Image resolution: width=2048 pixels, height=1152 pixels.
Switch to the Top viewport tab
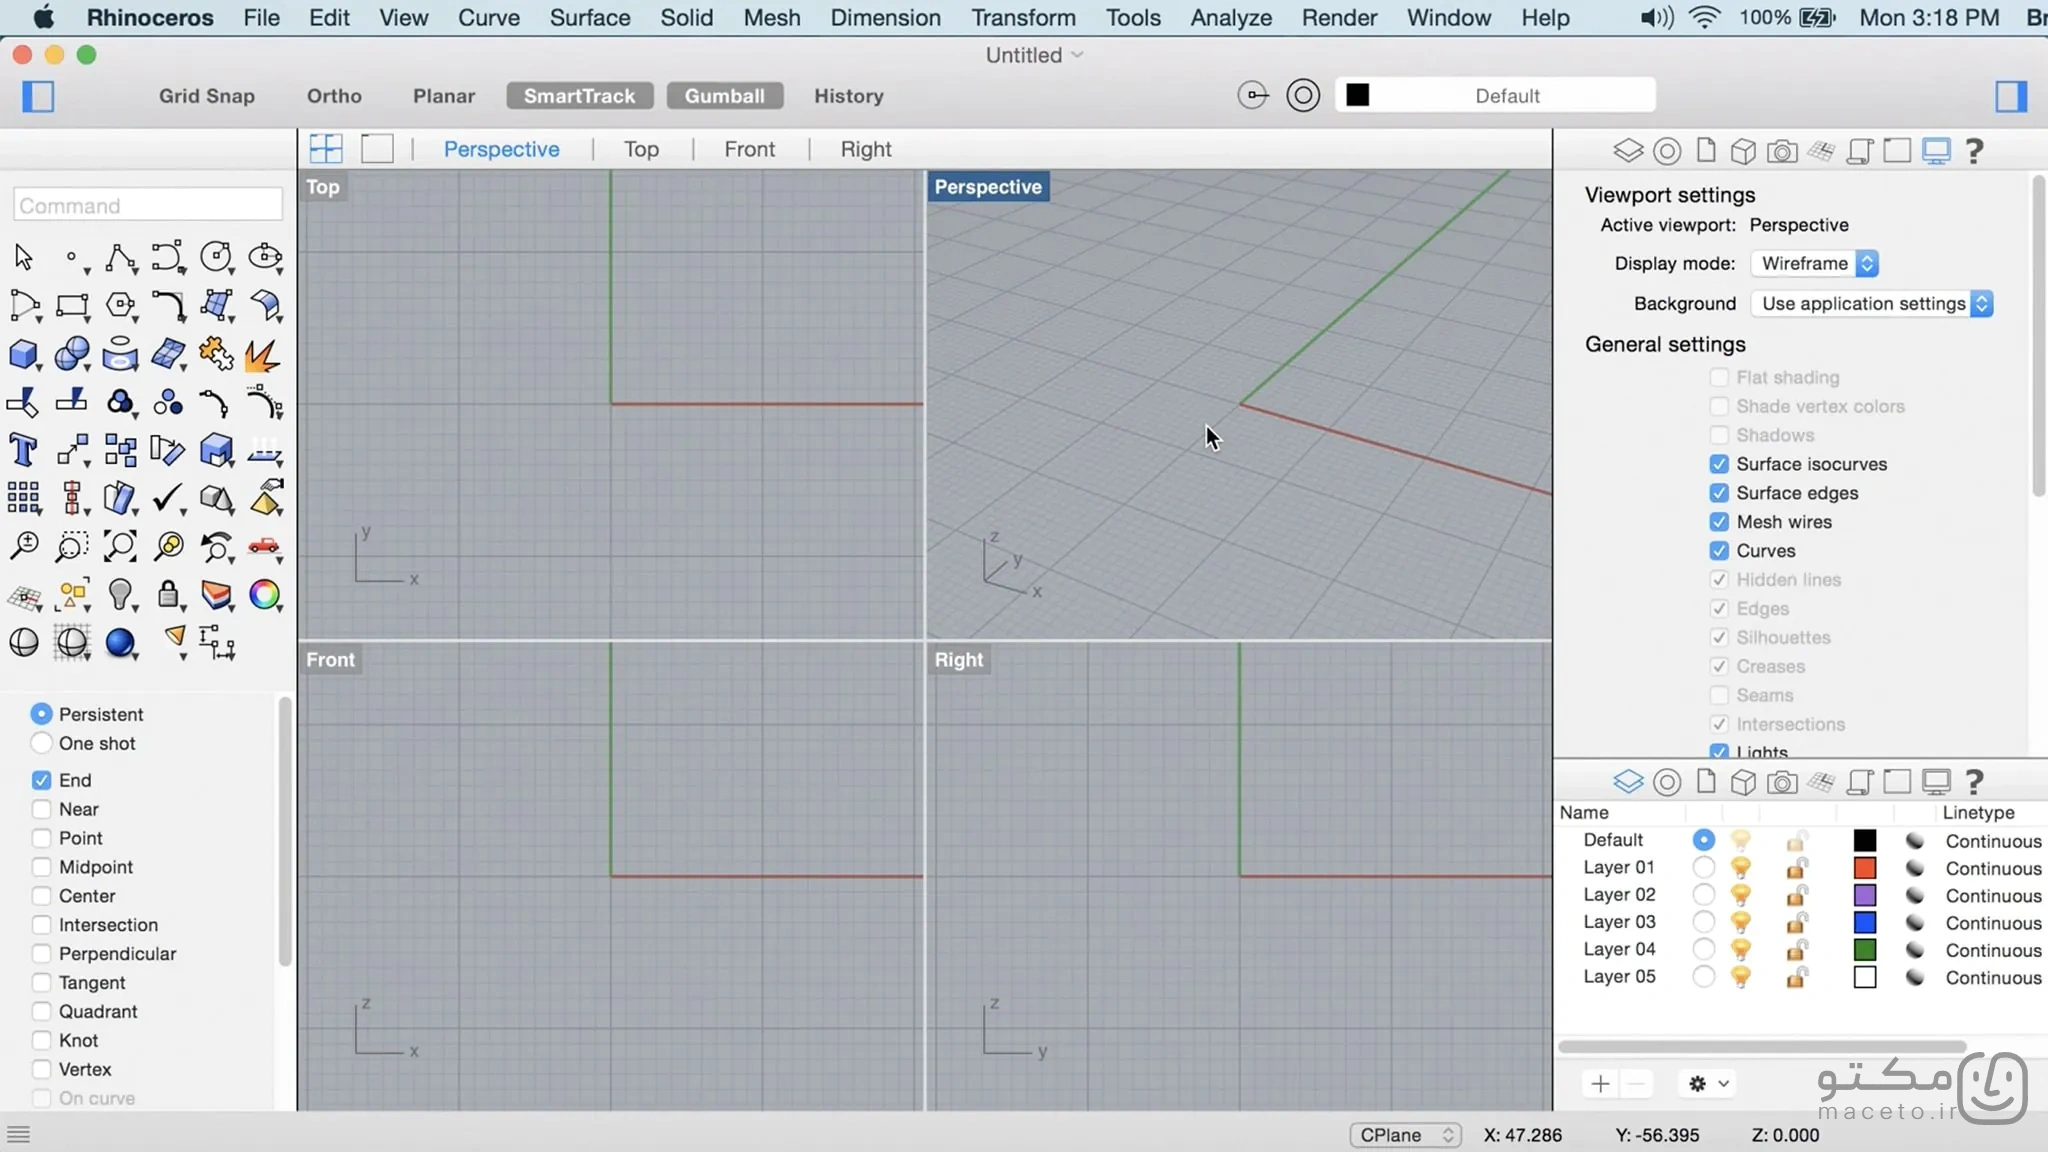(x=641, y=149)
